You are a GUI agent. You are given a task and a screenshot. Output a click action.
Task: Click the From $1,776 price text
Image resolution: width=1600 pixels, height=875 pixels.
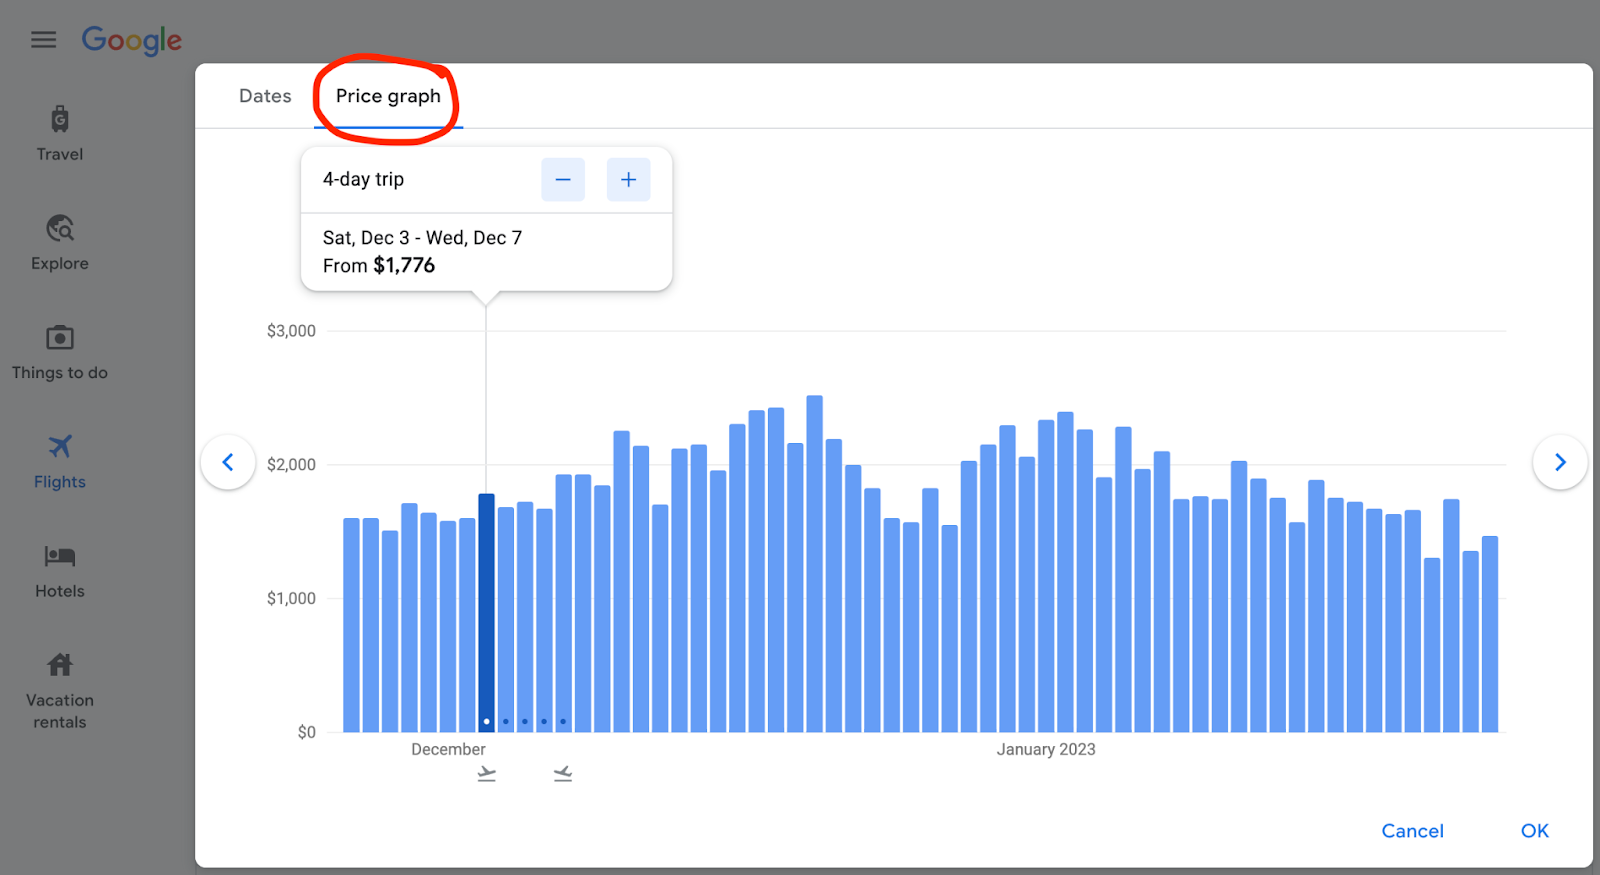(x=379, y=266)
